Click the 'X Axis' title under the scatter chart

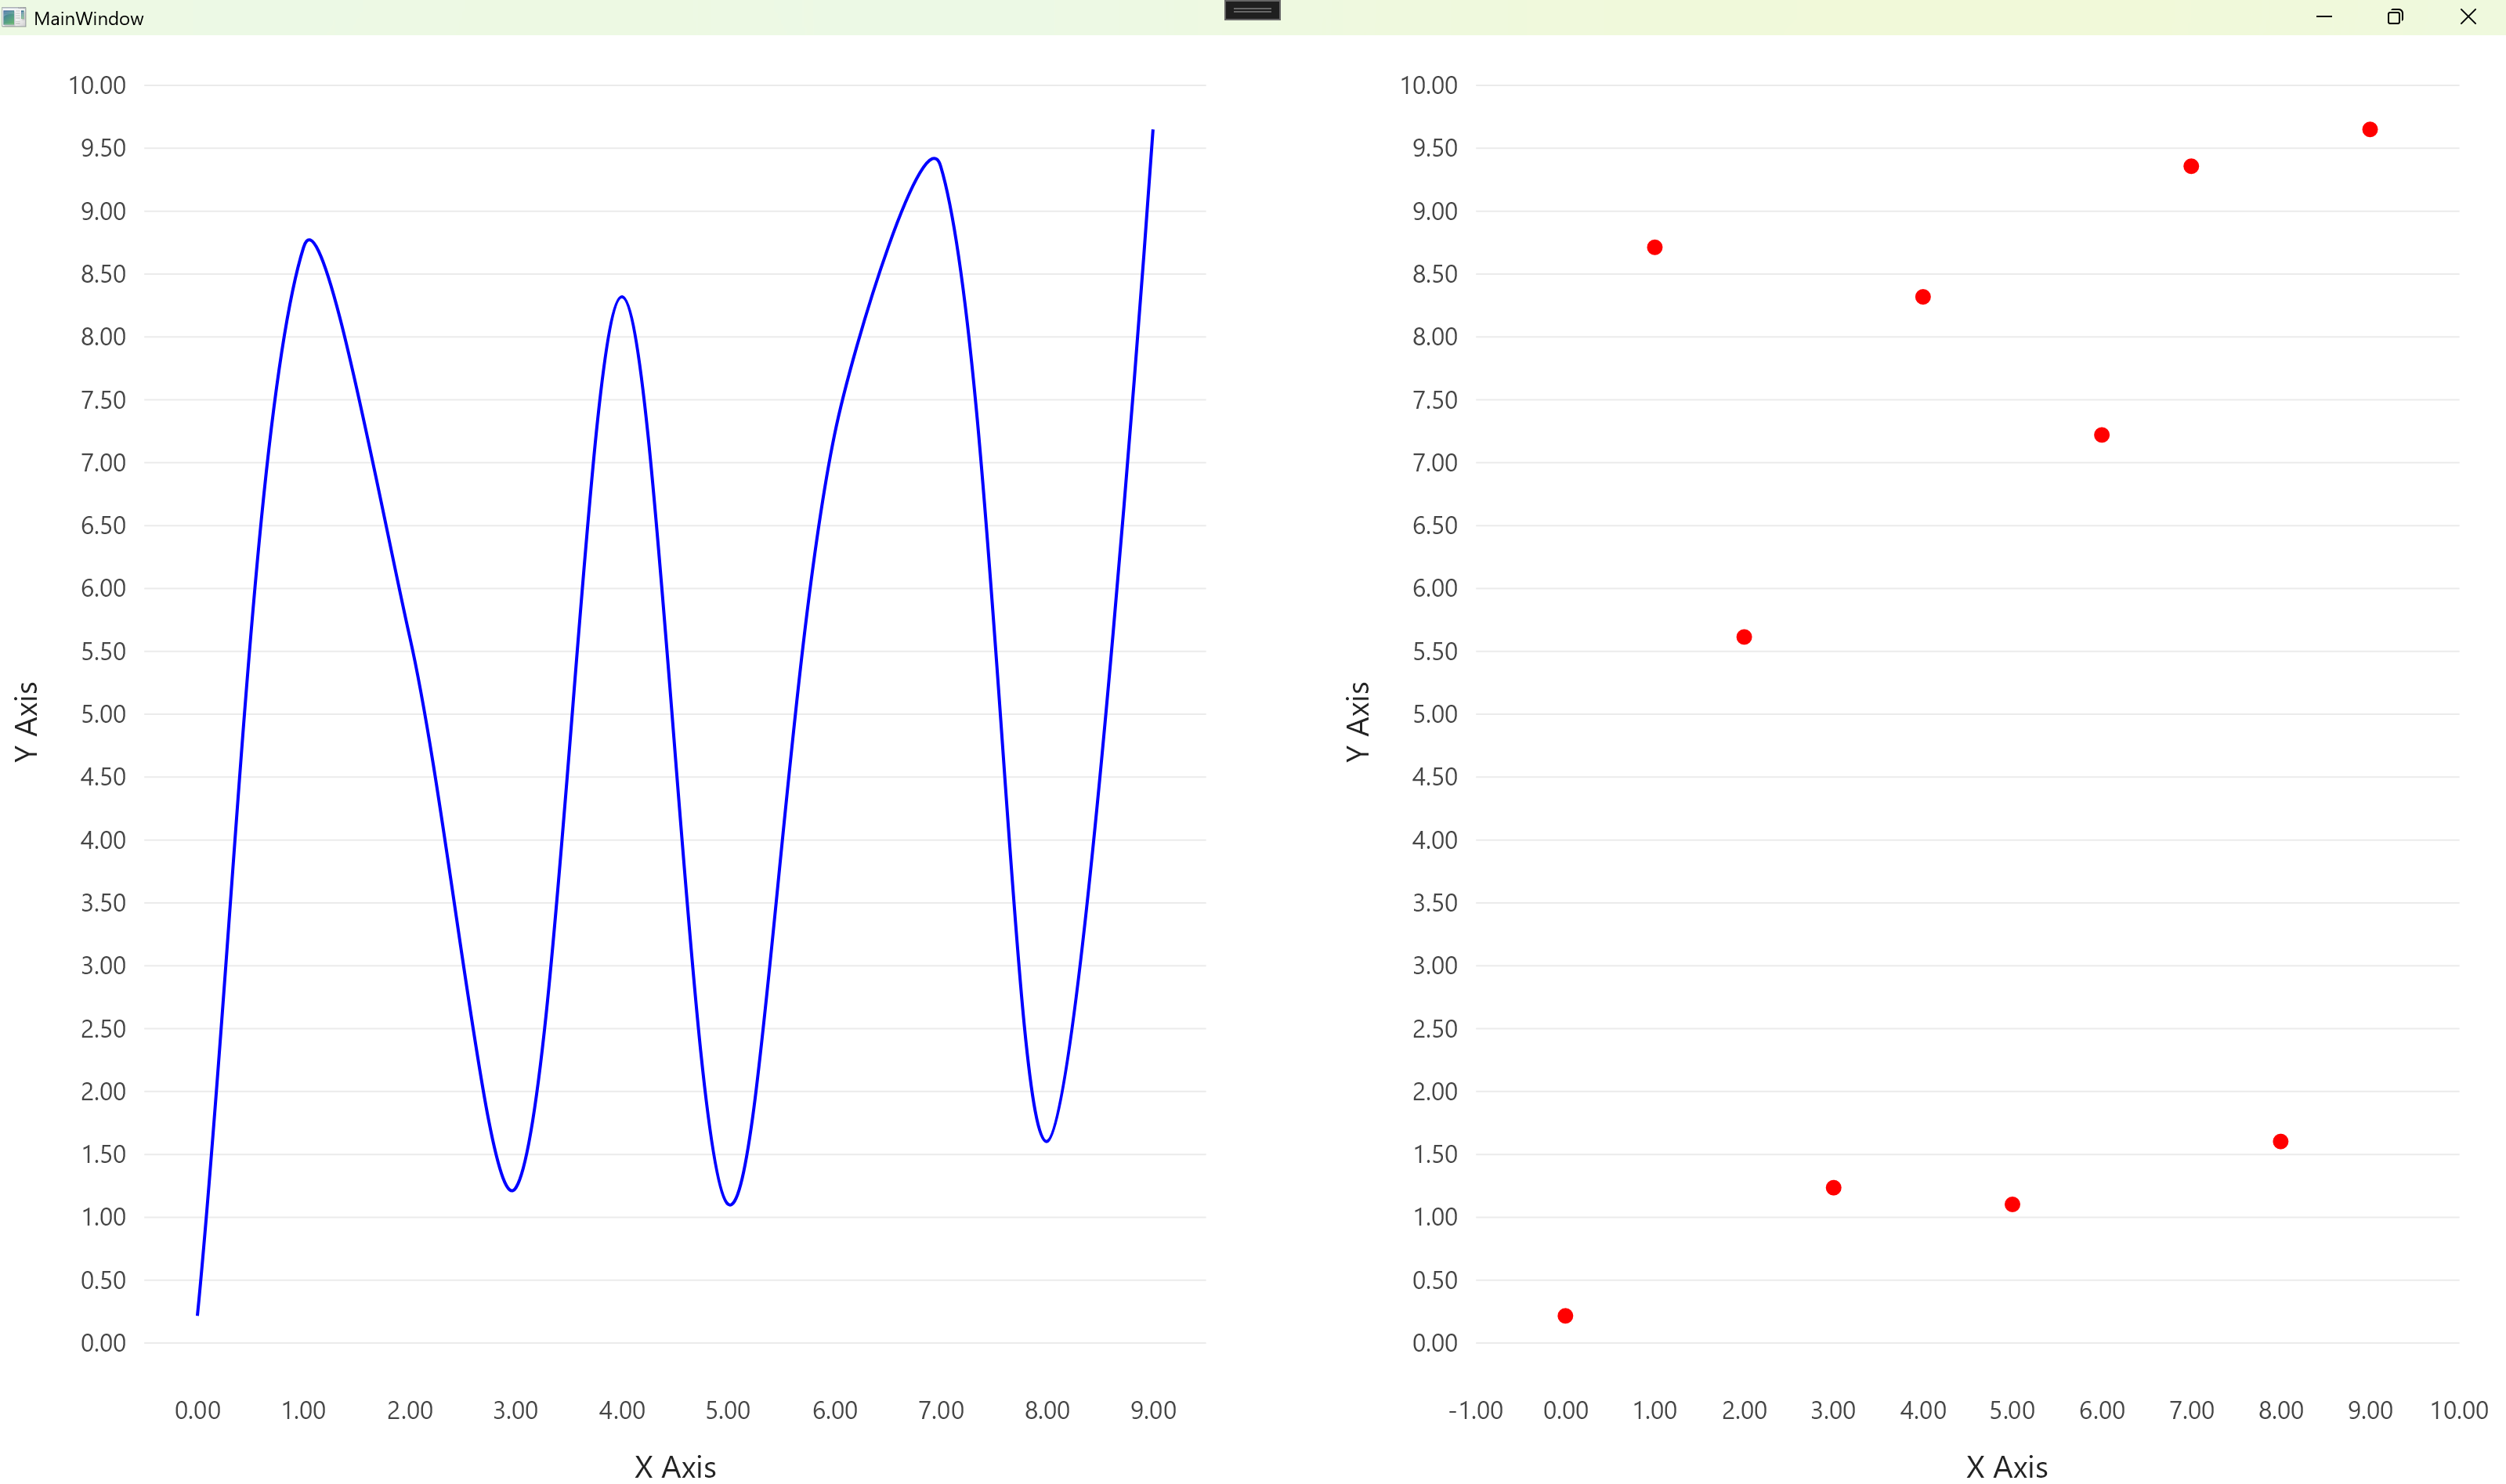point(2006,1467)
